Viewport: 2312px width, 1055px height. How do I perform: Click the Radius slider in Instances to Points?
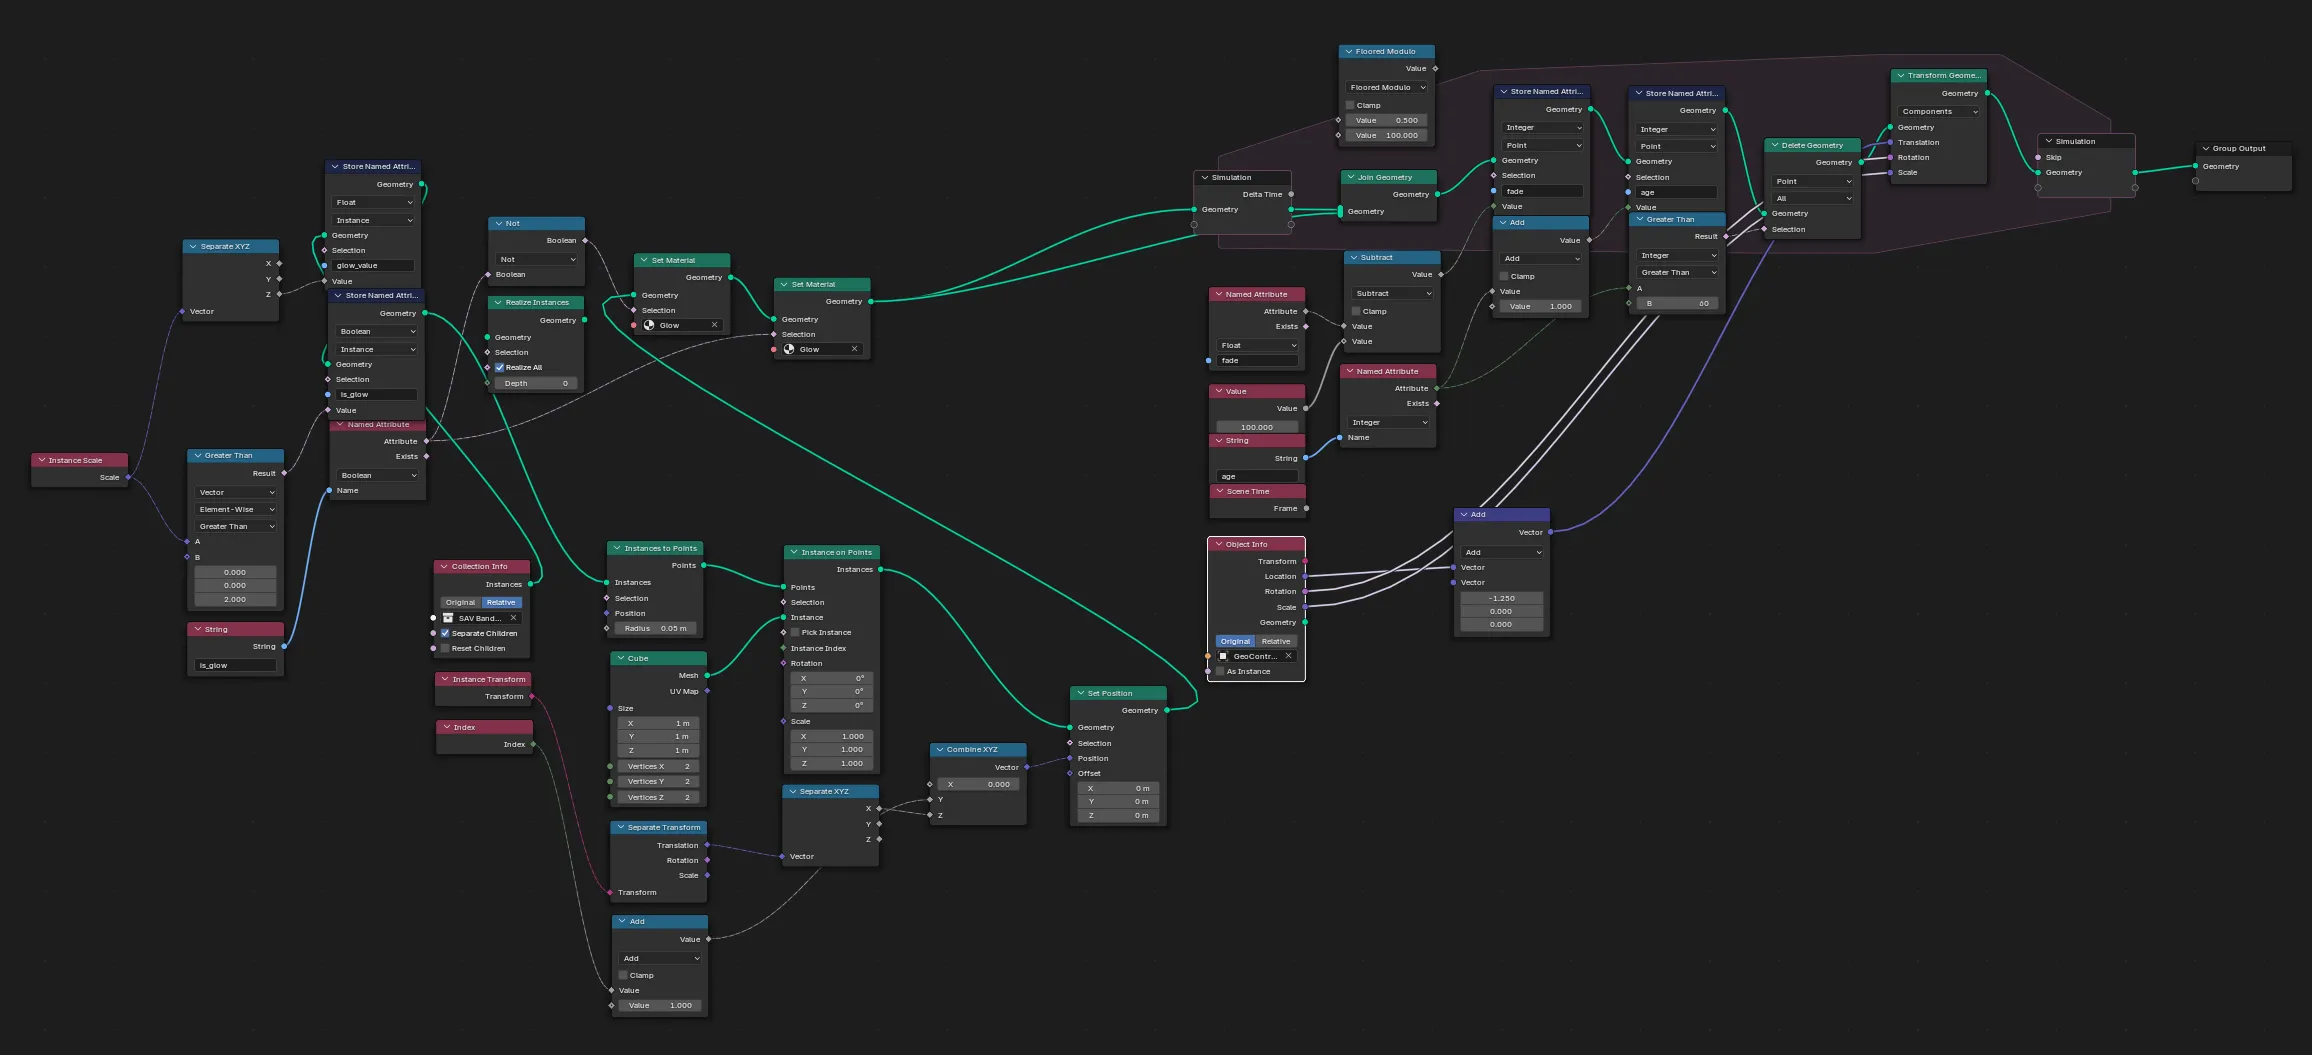(x=655, y=628)
